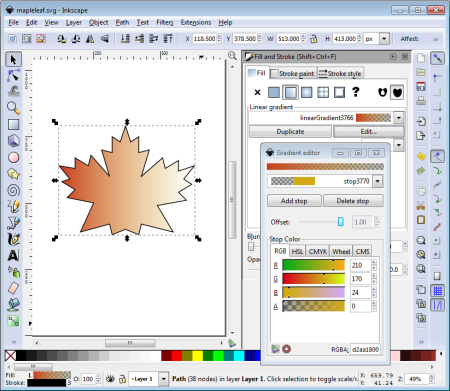Screen dimensions: 450x391
Task: Expand the Affect toolbar overflow chevron
Action: [x=436, y=39]
